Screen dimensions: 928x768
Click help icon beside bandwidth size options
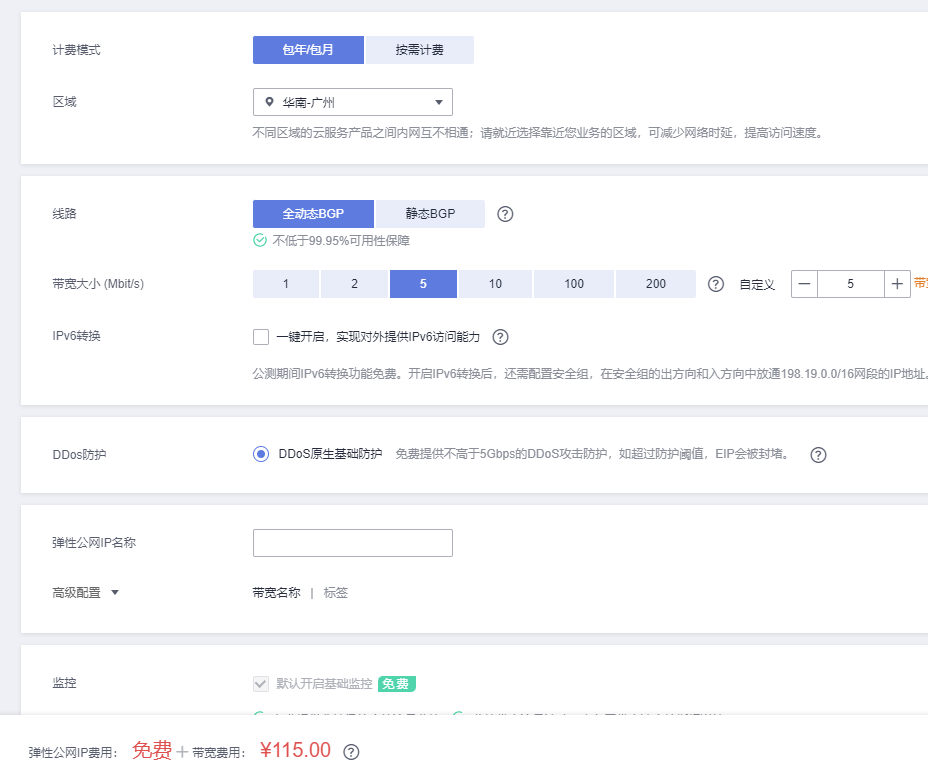pos(716,284)
